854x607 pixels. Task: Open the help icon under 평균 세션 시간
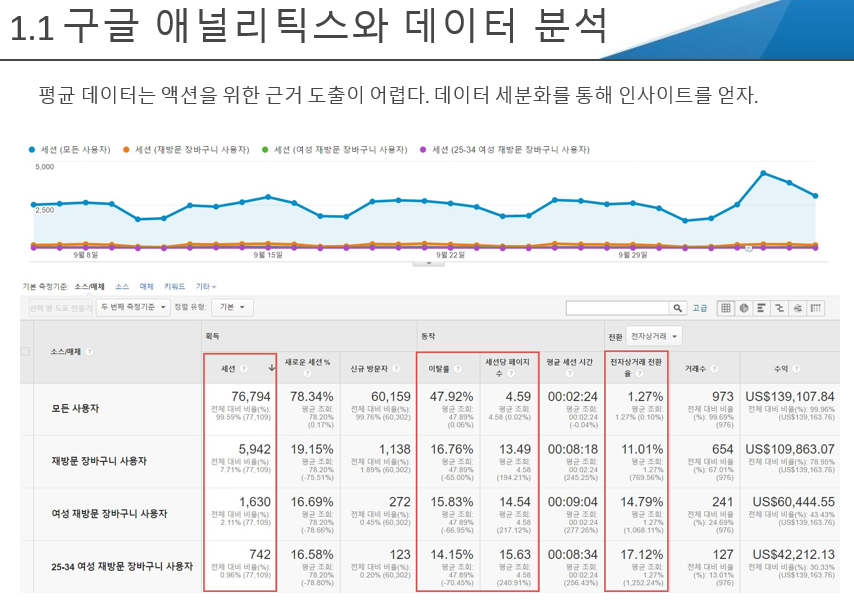(569, 373)
